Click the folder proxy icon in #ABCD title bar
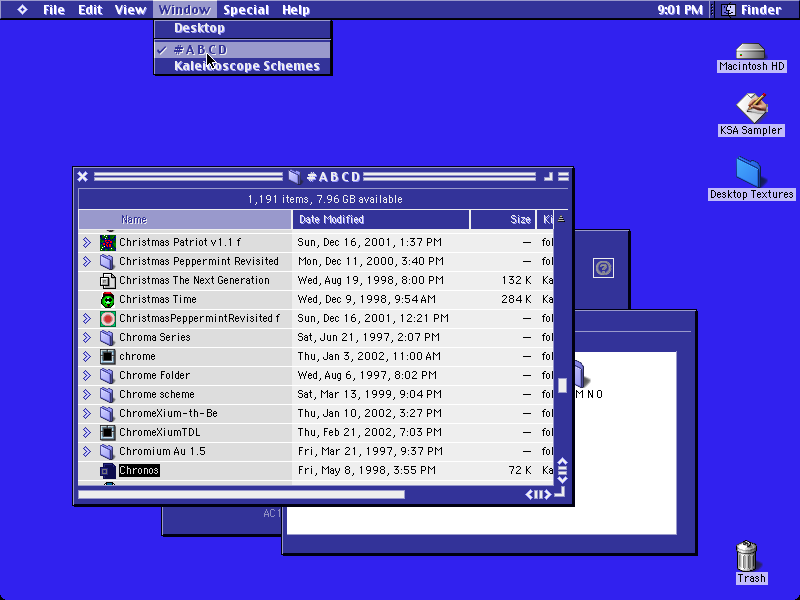The height and width of the screenshot is (600, 800). pos(294,177)
